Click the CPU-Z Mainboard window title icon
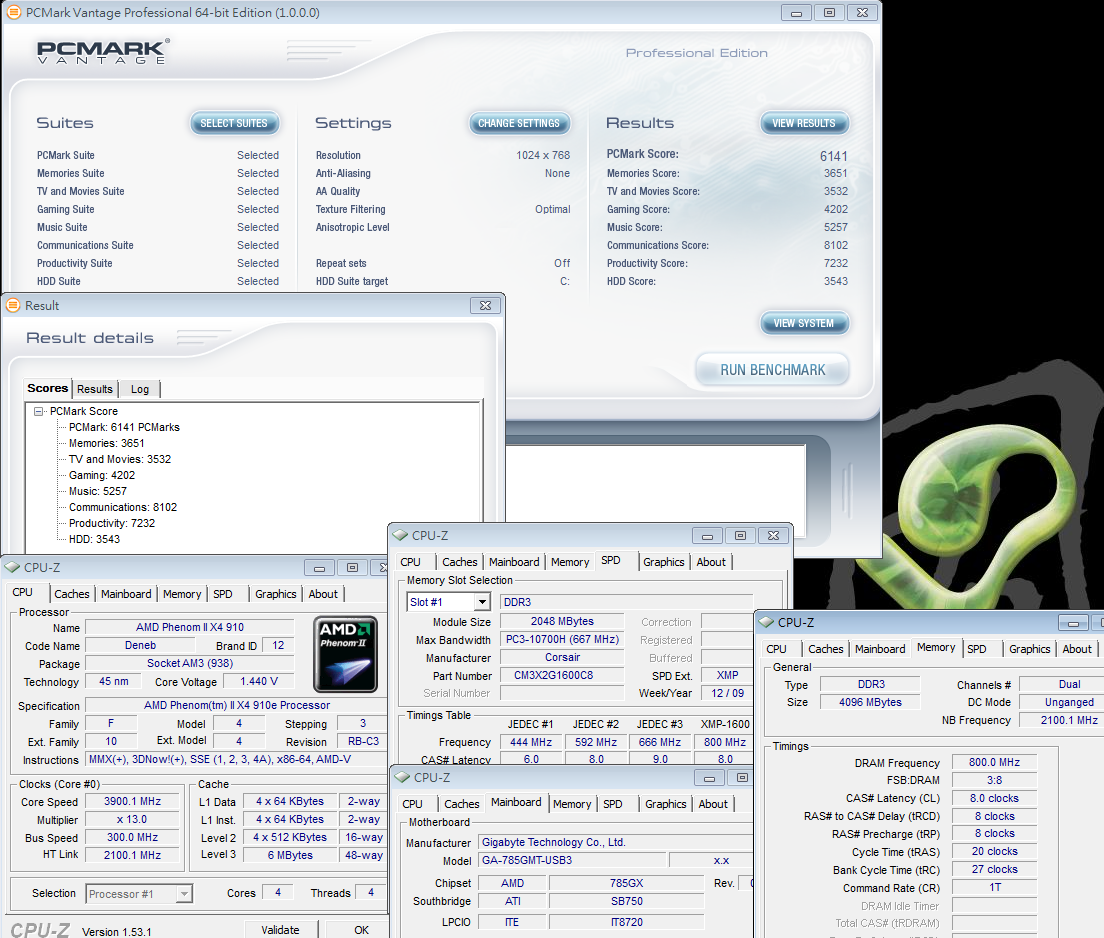The width and height of the screenshot is (1104, 938). (403, 777)
